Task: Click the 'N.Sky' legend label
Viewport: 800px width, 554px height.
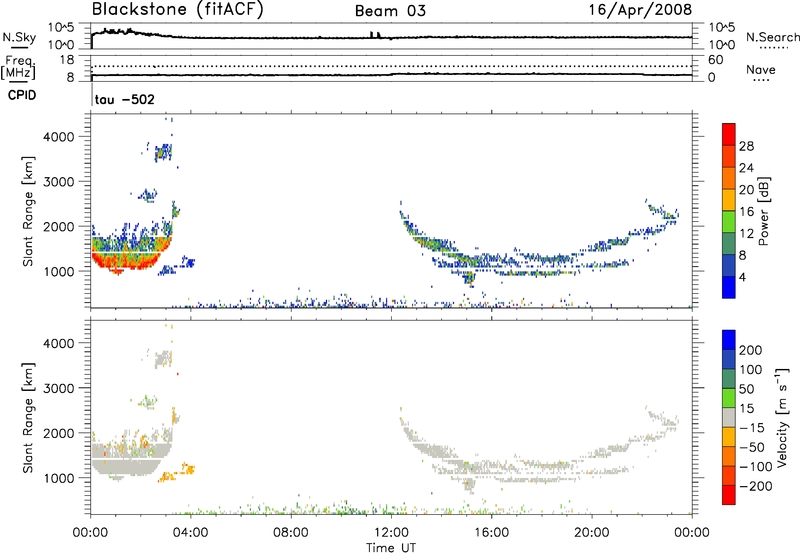Action: pyautogui.click(x=19, y=37)
